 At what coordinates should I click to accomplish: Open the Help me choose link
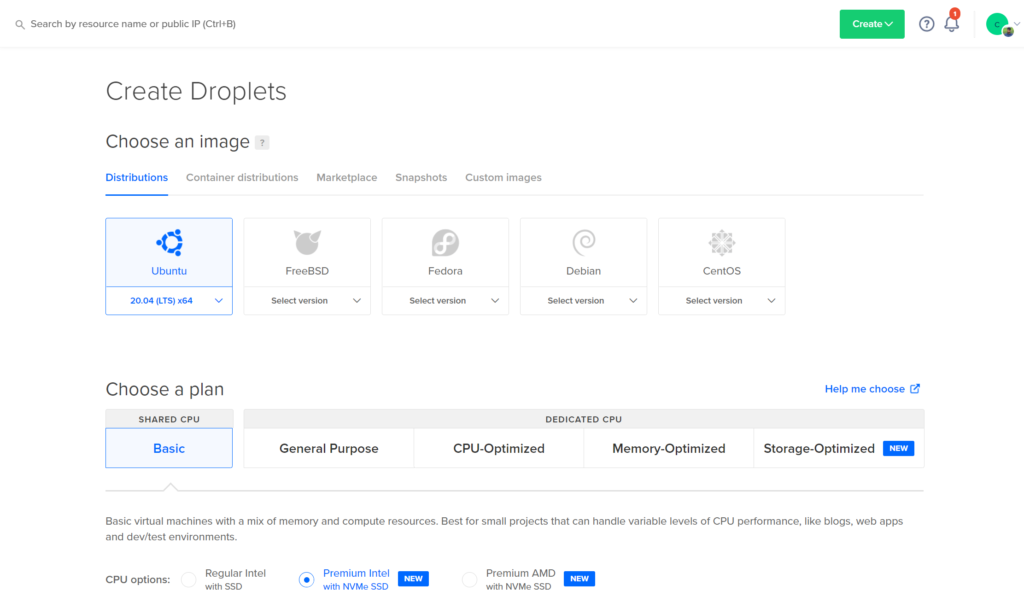[872, 389]
